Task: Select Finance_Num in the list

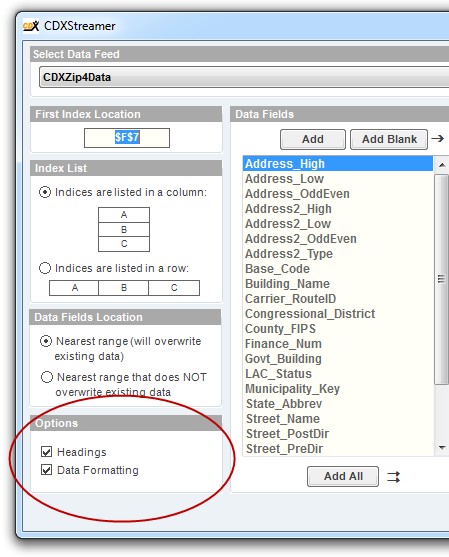Action: (338, 344)
